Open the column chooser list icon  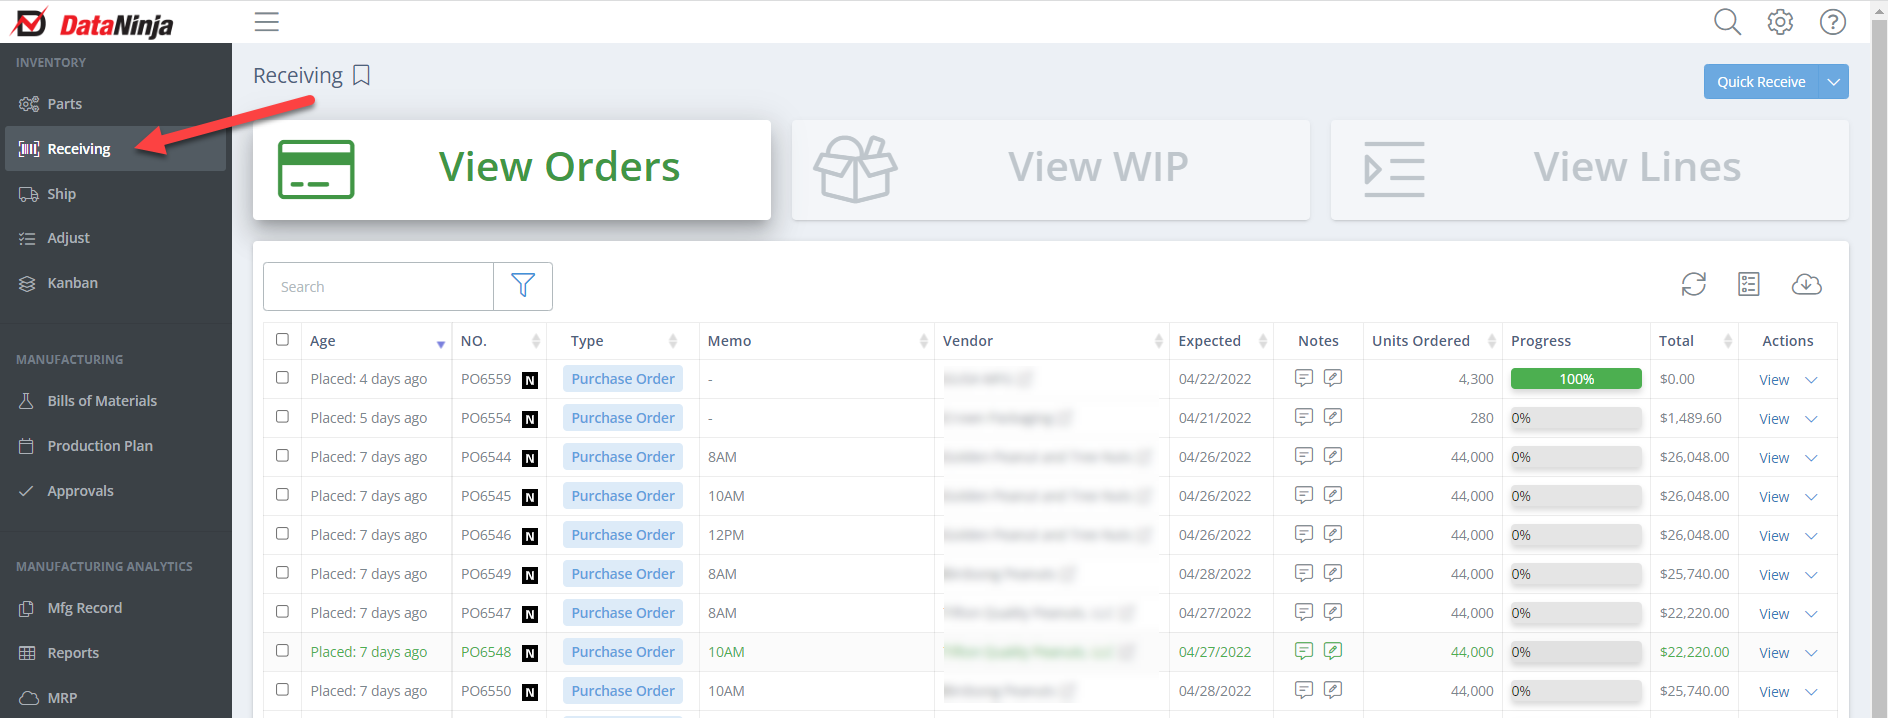(1749, 284)
